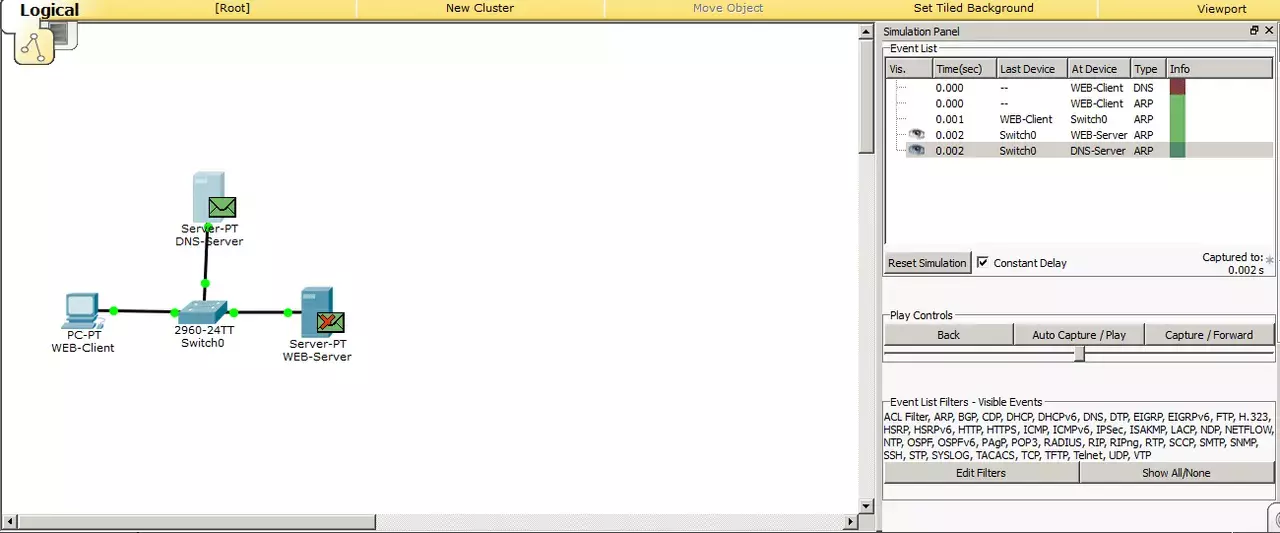Select the 0.001 event at Switch0

[x=1079, y=119]
